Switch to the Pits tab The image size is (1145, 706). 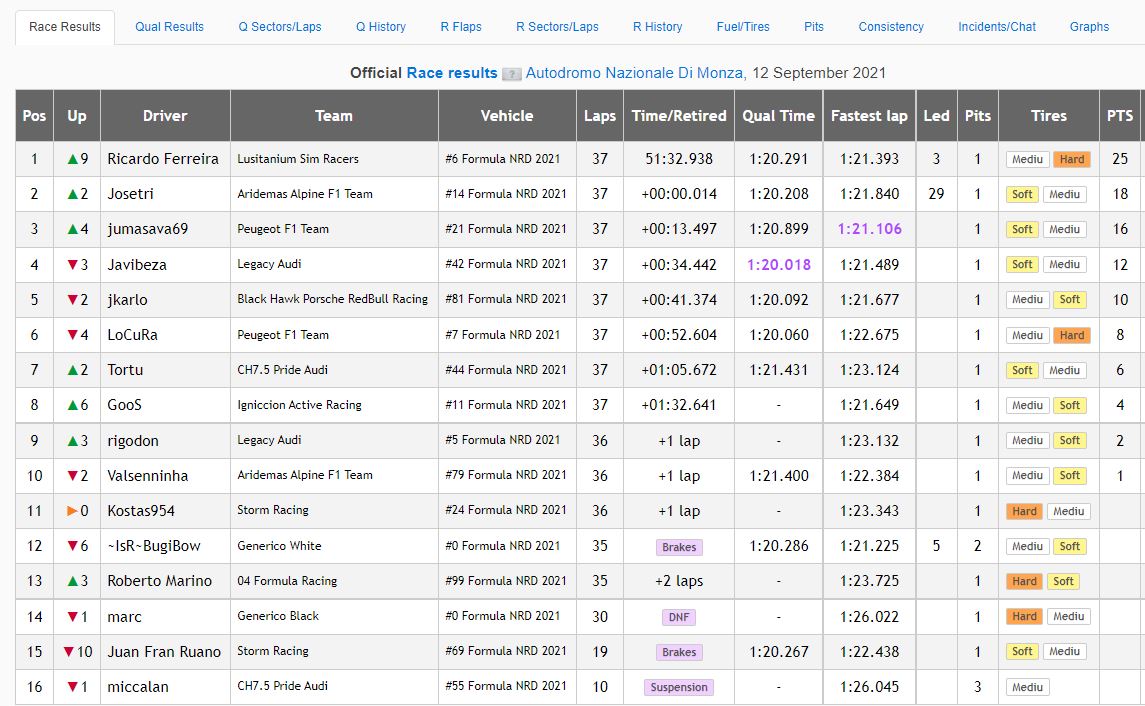click(813, 27)
